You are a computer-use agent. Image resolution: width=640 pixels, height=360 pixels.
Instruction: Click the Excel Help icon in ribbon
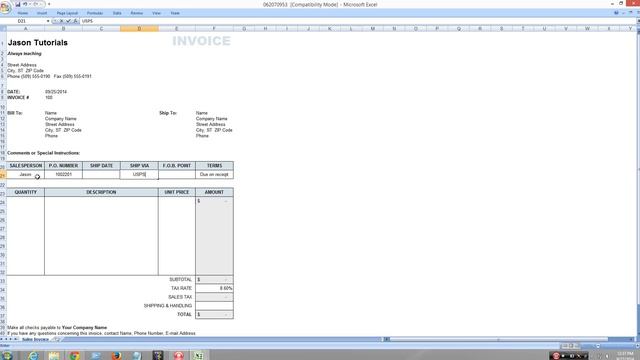point(616,13)
